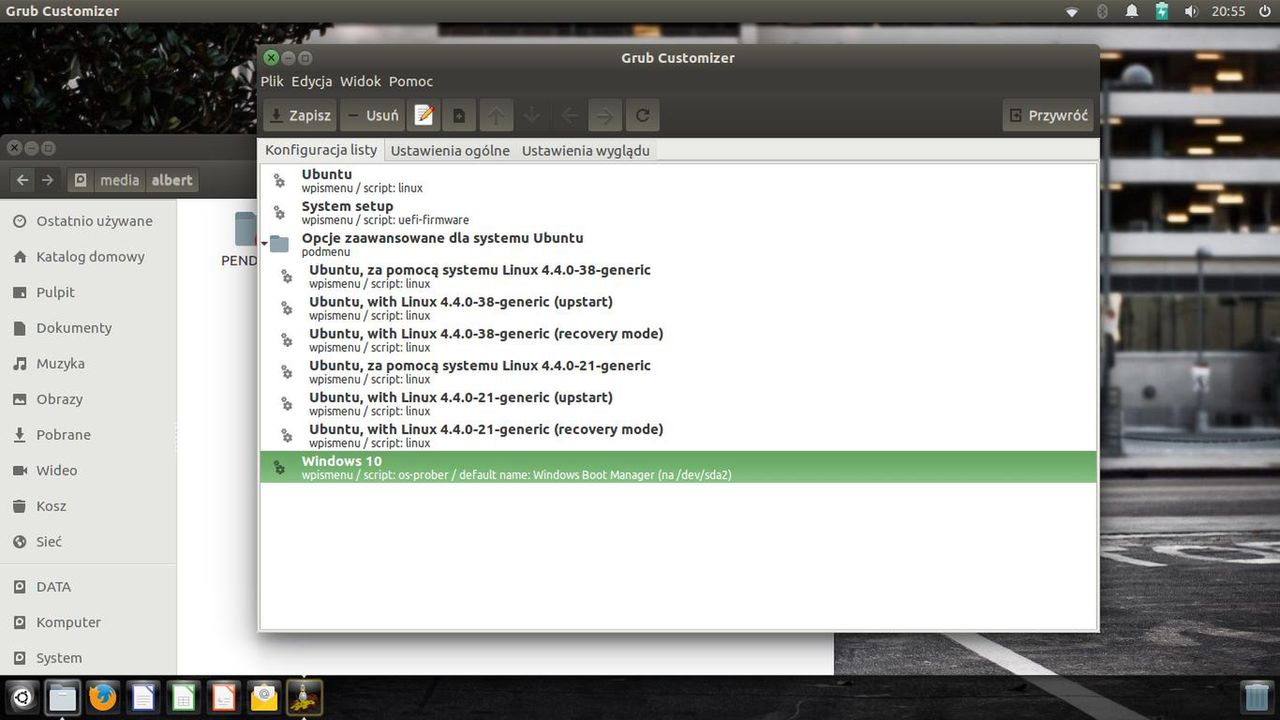Select Linux 4.4.0-21-generic (upstart) entry
Viewport: 1280px width, 720px height.
[x=678, y=404]
